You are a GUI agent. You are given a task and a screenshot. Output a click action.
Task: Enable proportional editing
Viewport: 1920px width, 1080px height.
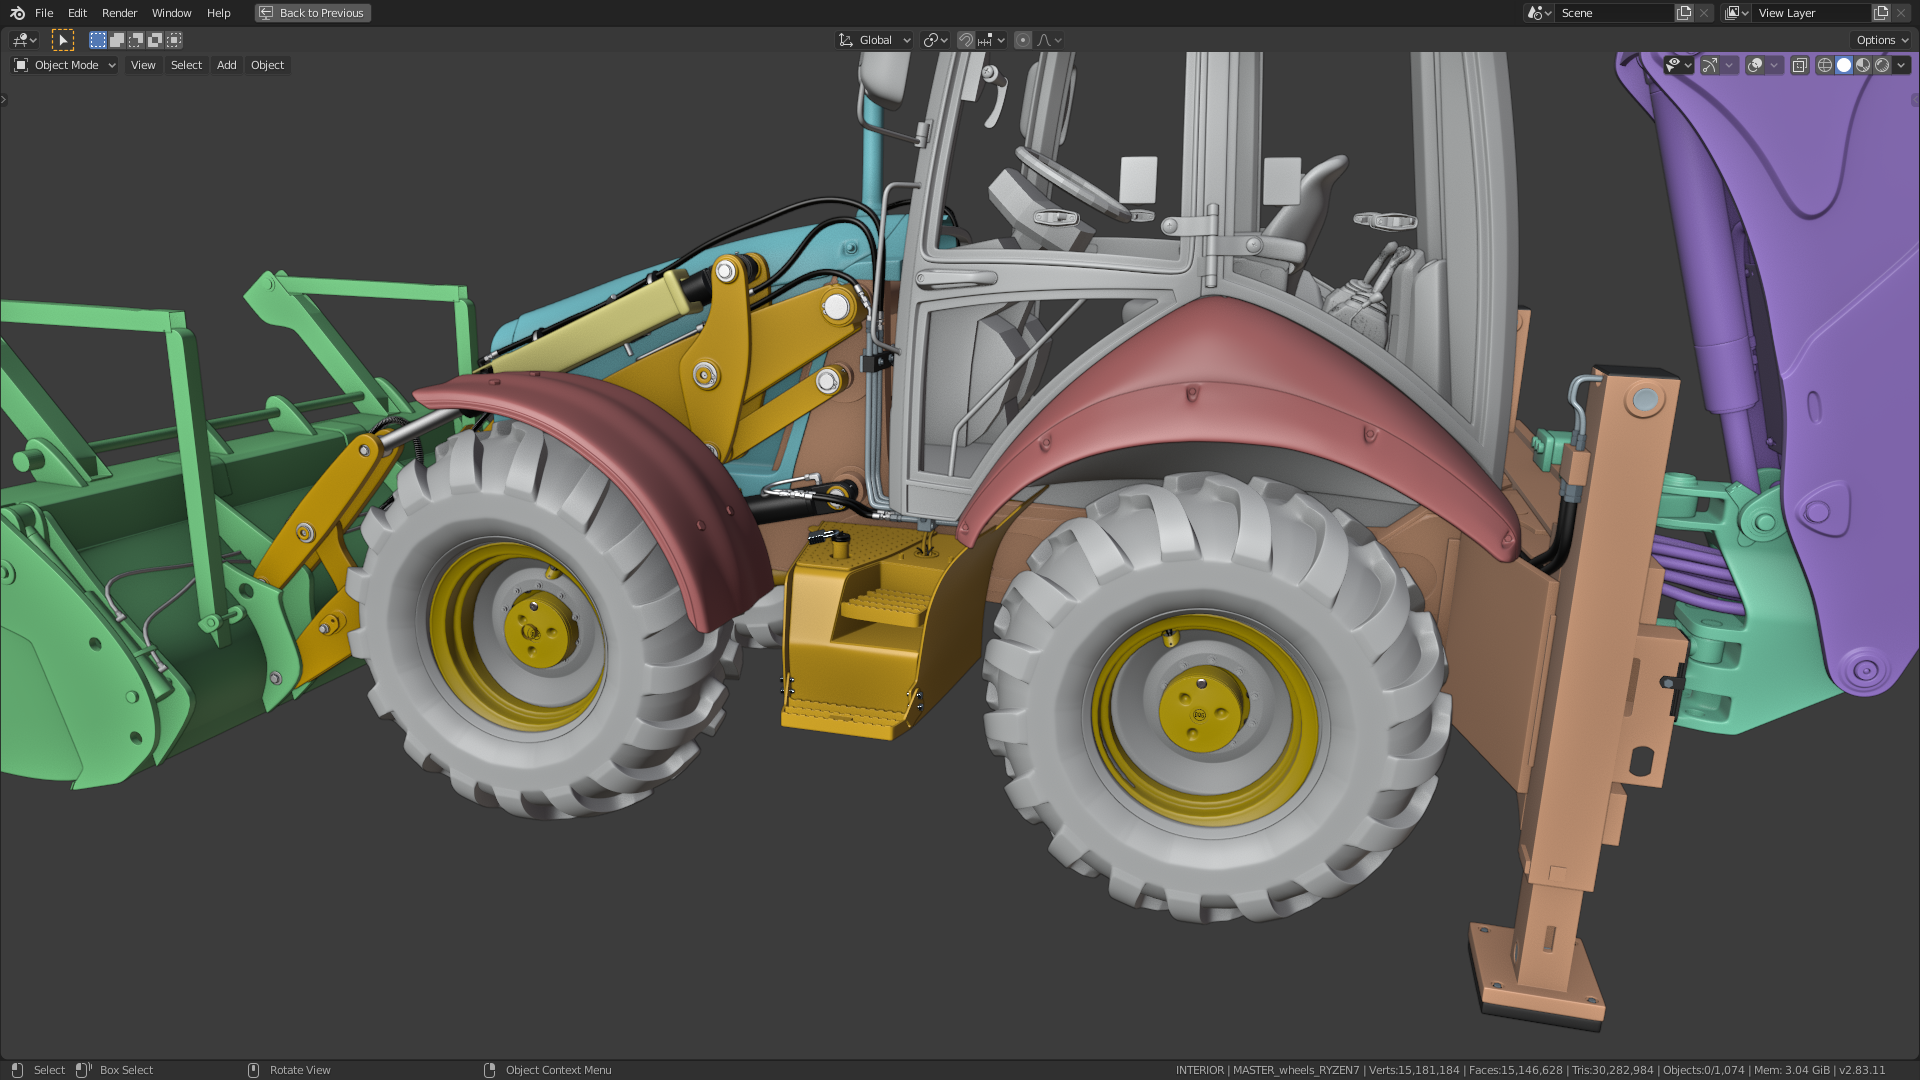click(1022, 40)
